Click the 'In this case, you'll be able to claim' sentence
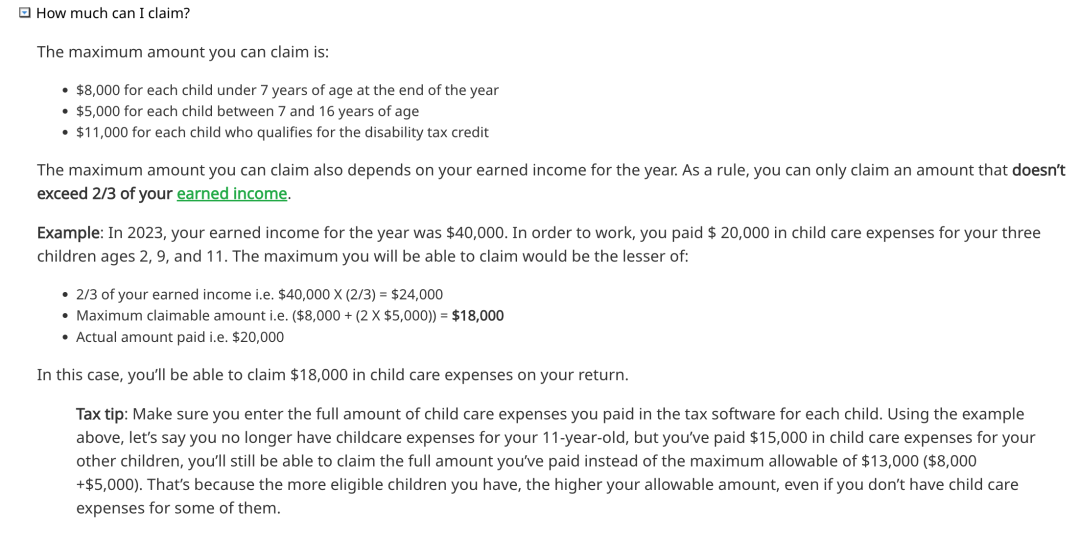The width and height of the screenshot is (1080, 536). pyautogui.click(x=333, y=375)
